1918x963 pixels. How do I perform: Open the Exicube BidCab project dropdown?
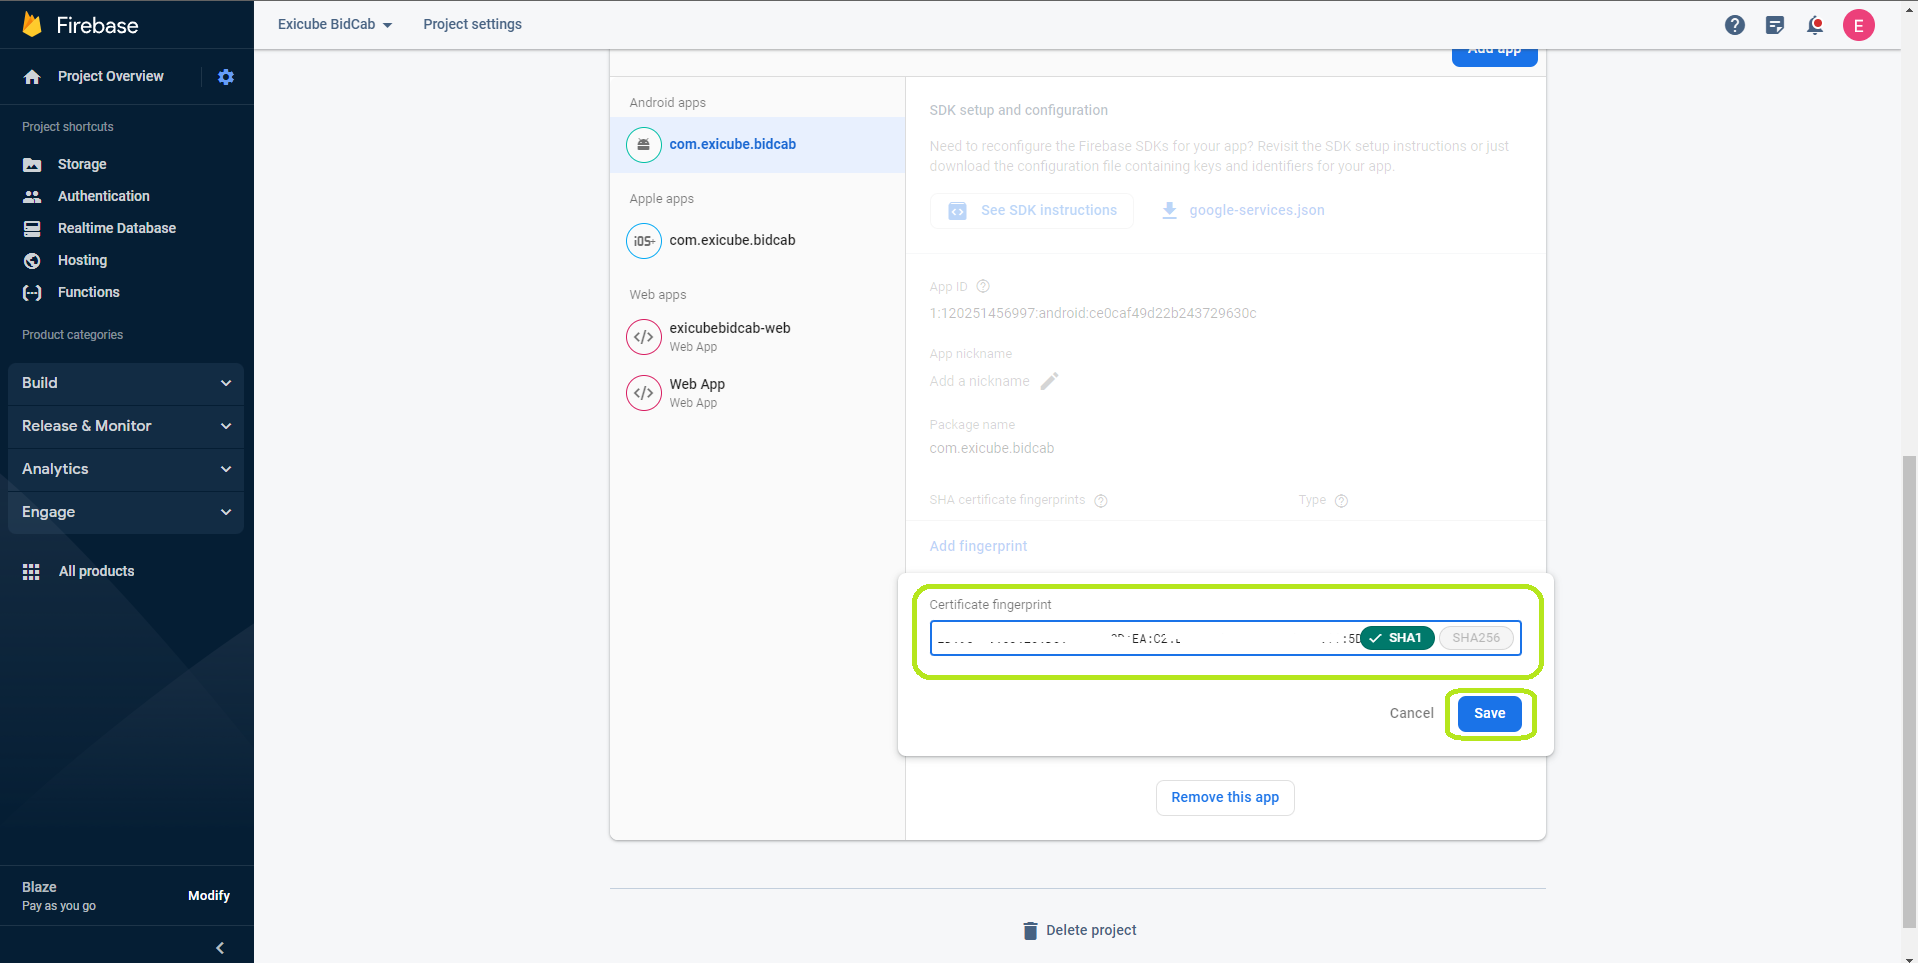tap(334, 24)
